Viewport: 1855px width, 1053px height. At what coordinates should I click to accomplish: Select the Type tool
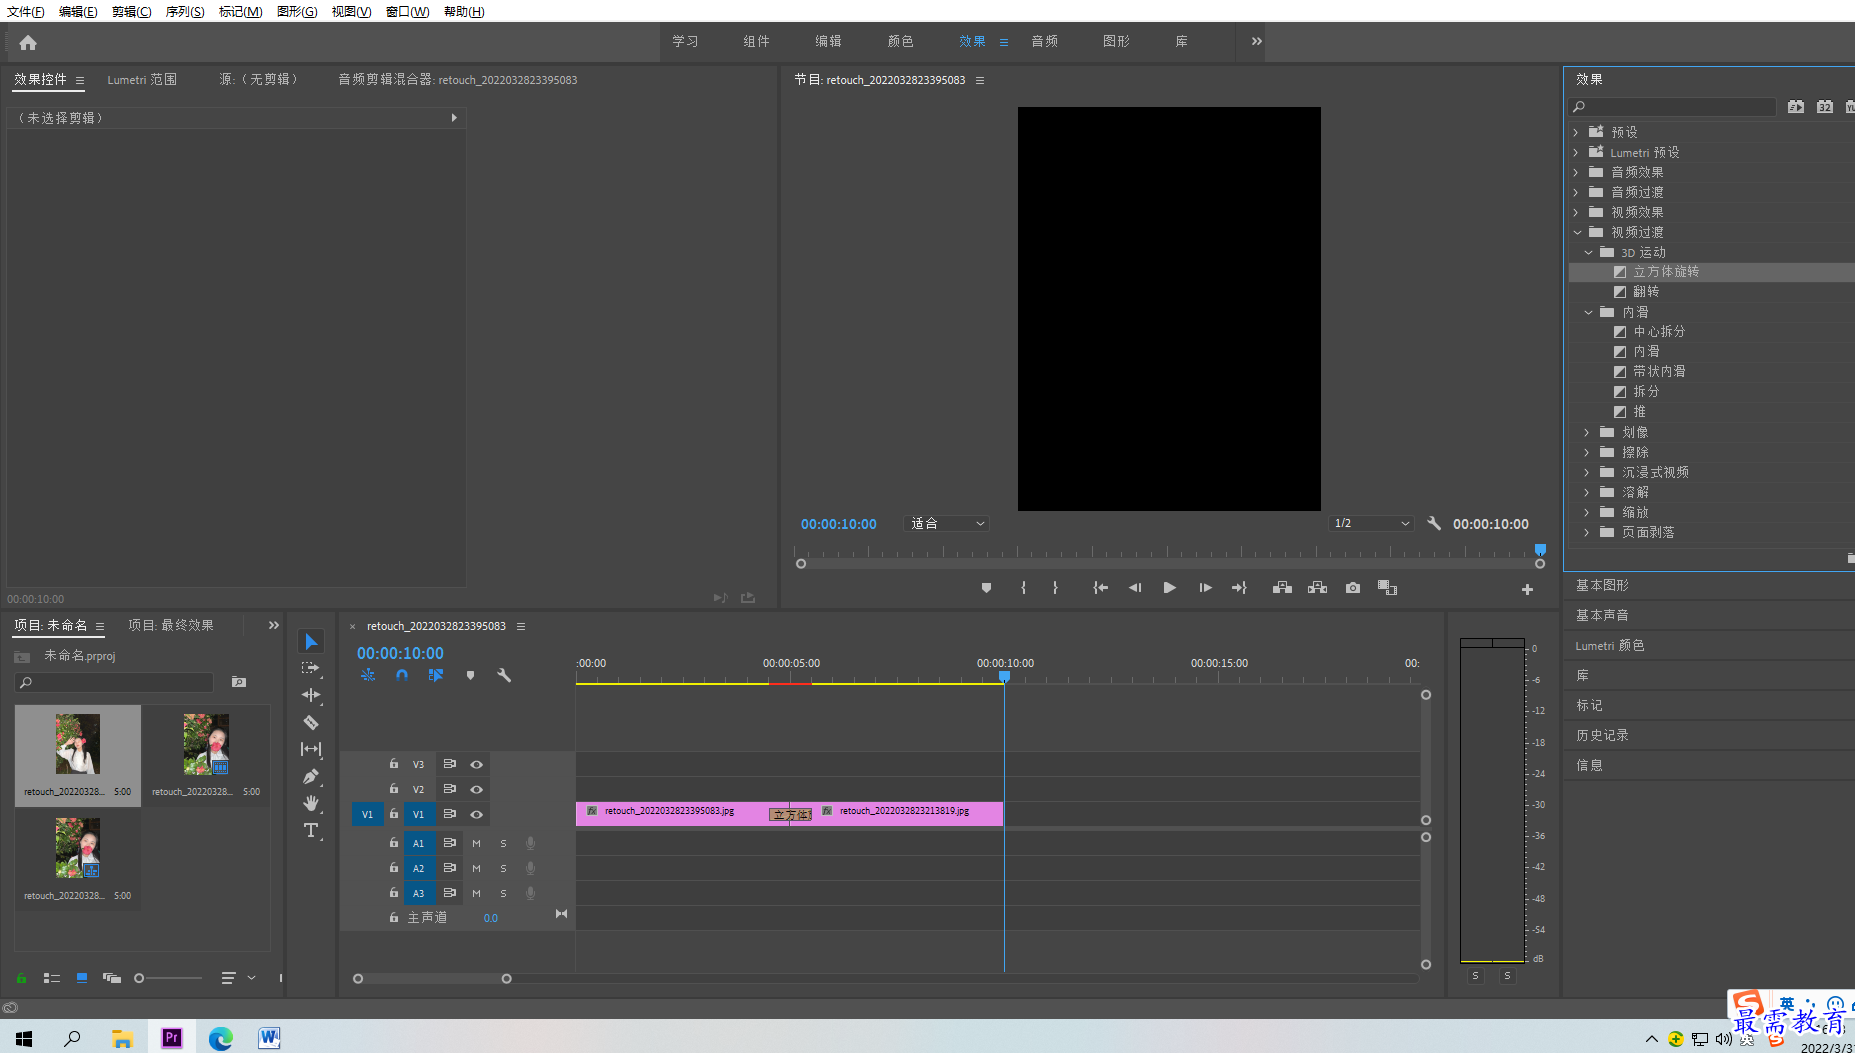click(311, 830)
